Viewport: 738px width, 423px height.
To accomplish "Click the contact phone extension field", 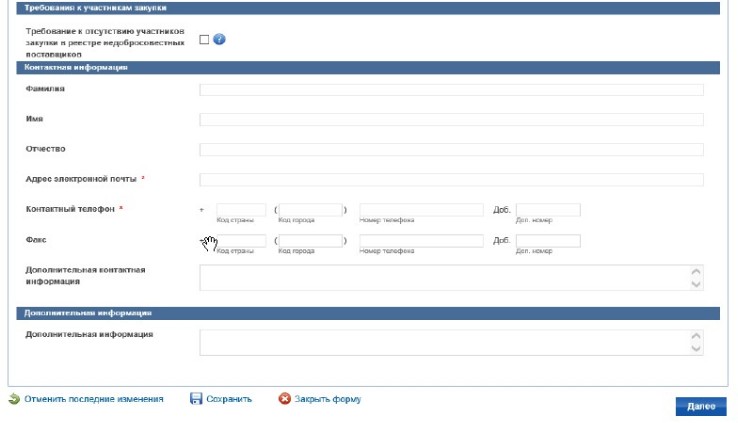I will [548, 210].
